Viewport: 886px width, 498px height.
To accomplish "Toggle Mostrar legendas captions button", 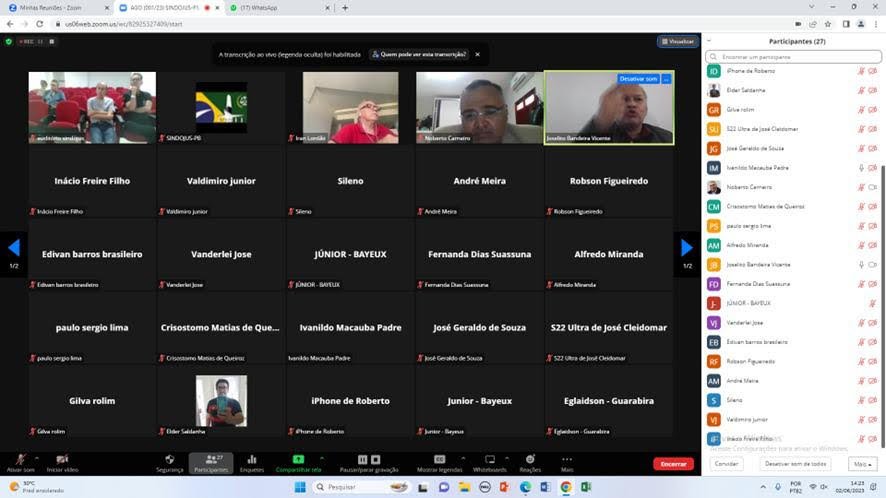I will pos(439,459).
